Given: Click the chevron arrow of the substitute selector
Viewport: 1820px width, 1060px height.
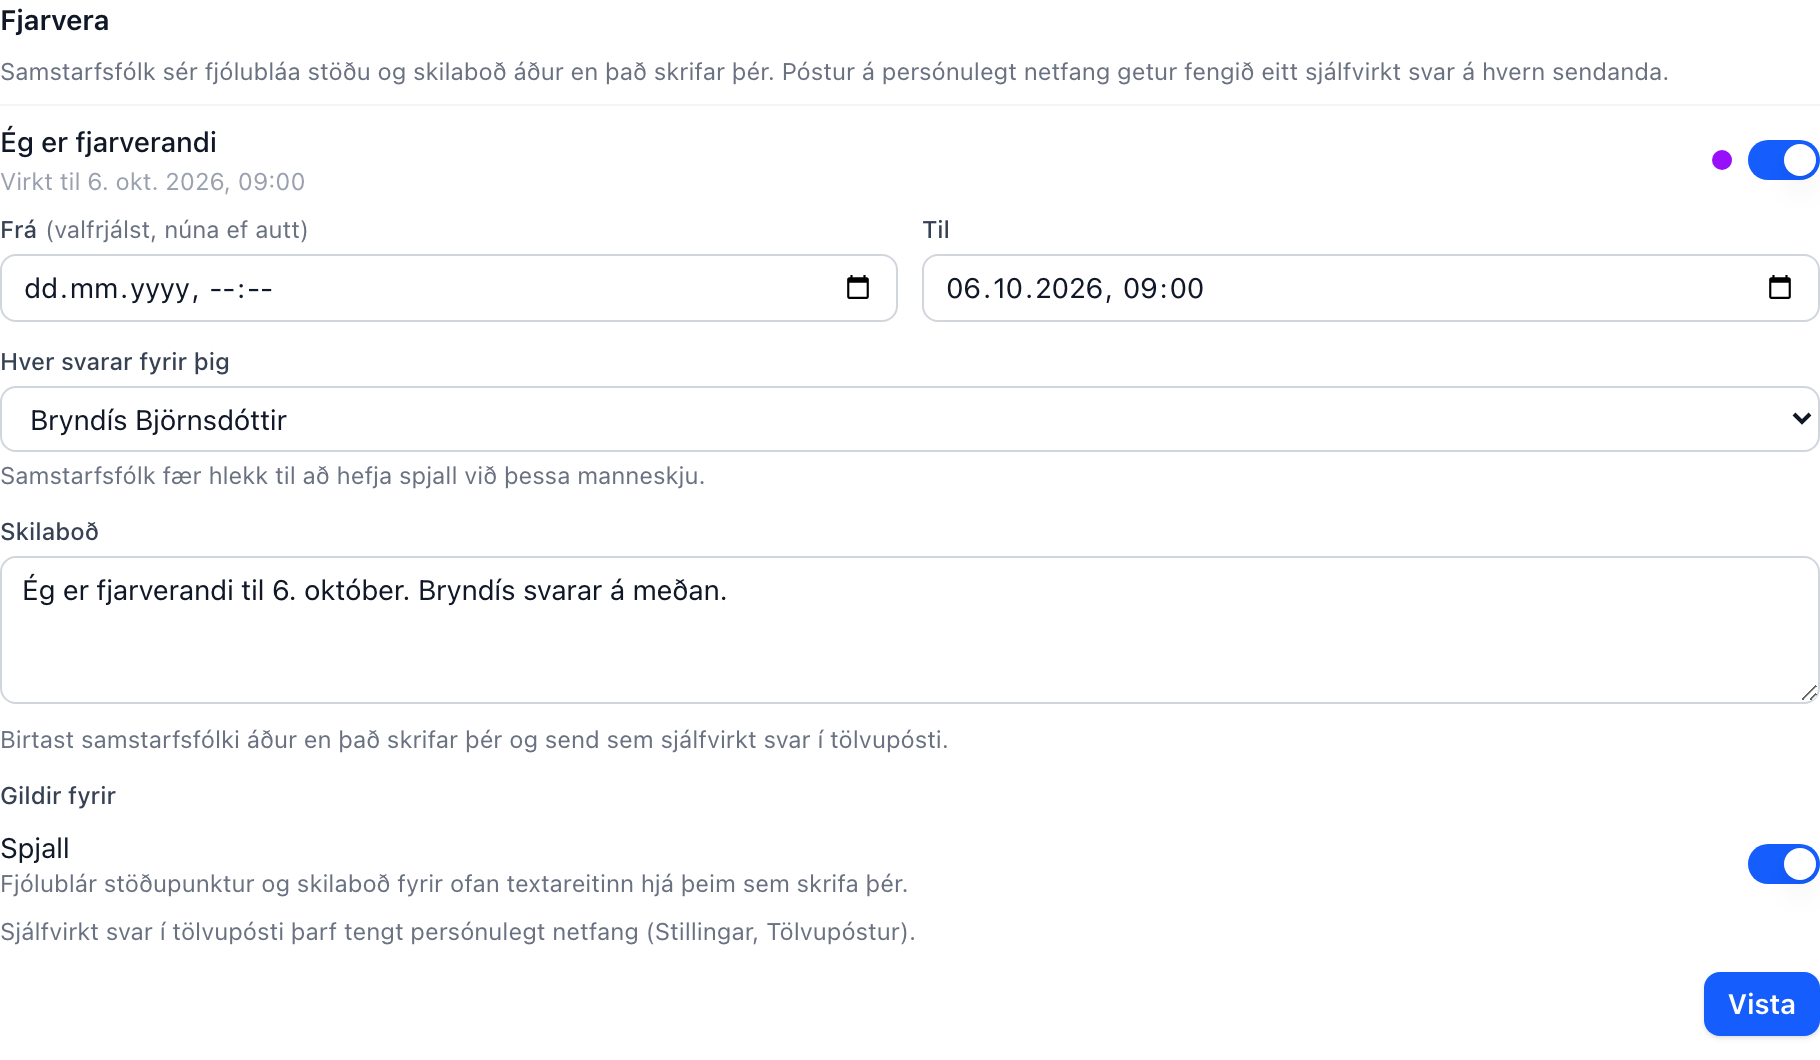Looking at the screenshot, I should pyautogui.click(x=1801, y=419).
